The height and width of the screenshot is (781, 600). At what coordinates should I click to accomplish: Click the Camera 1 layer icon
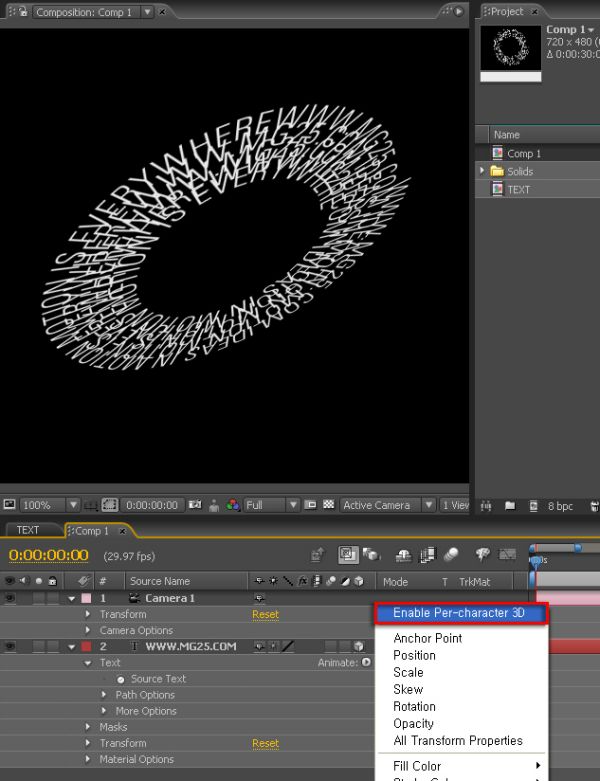(135, 598)
